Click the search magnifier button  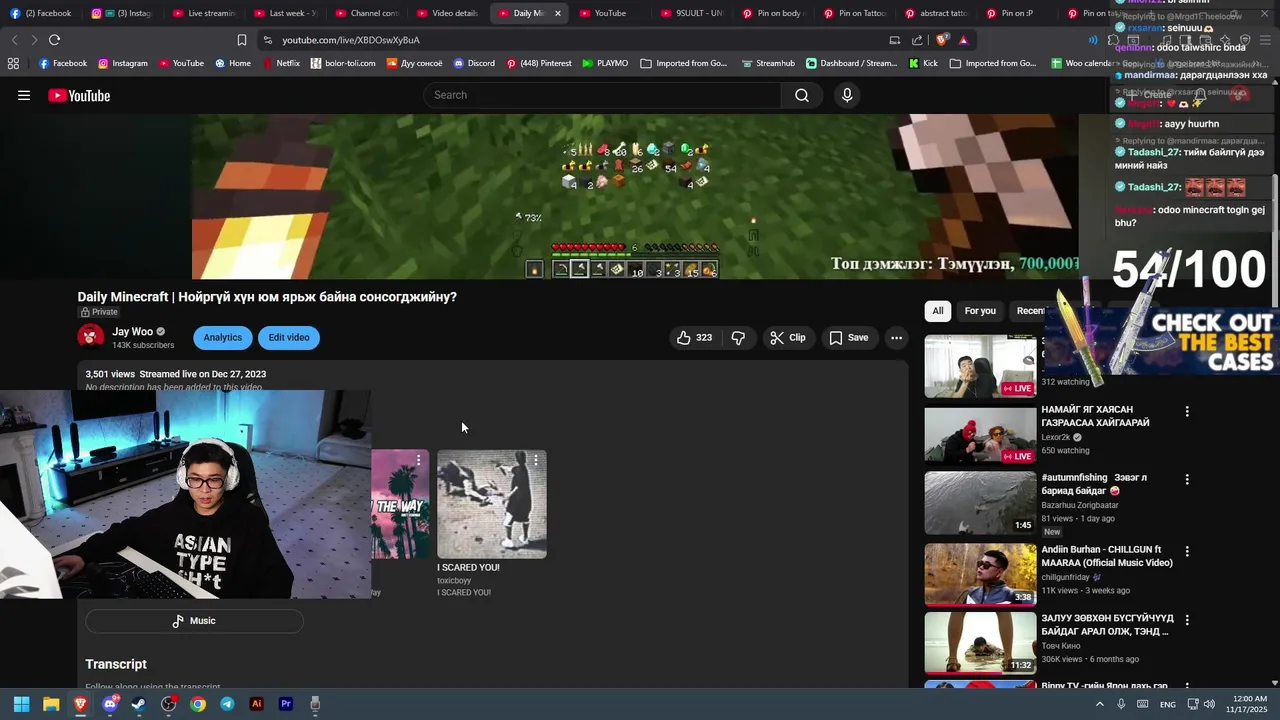[x=802, y=95]
